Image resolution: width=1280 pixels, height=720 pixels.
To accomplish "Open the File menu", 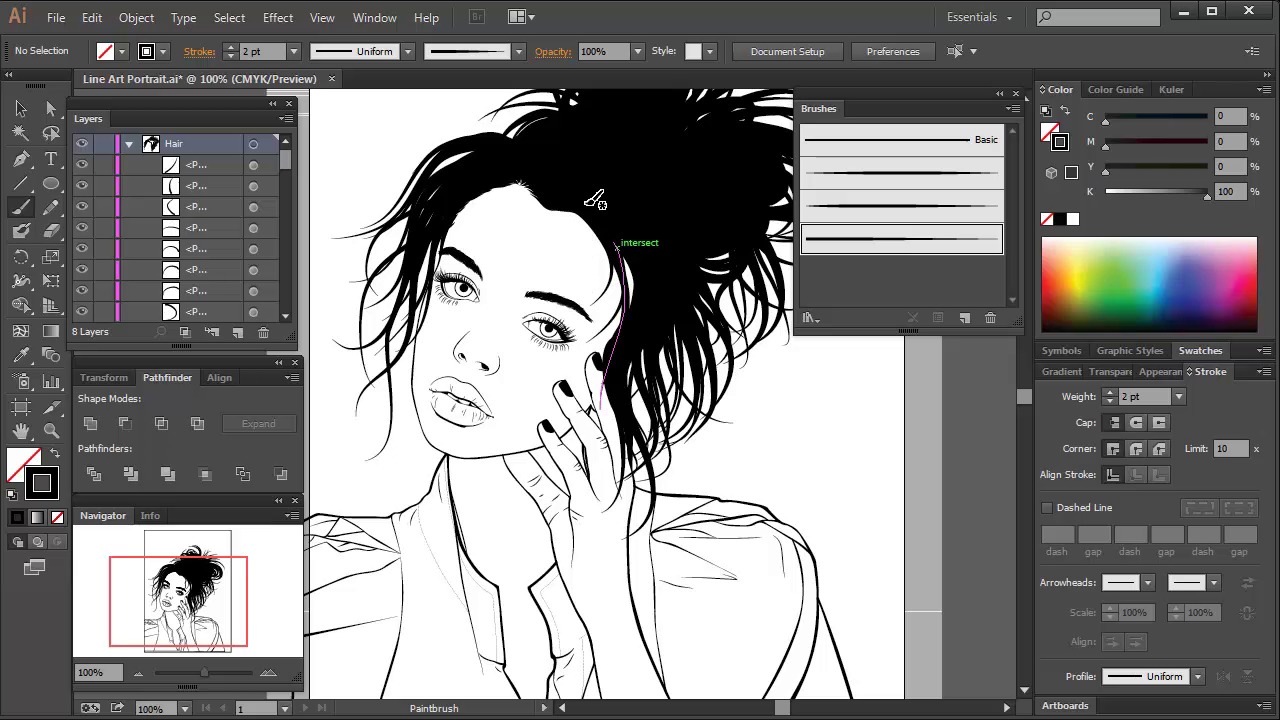I will tap(56, 18).
